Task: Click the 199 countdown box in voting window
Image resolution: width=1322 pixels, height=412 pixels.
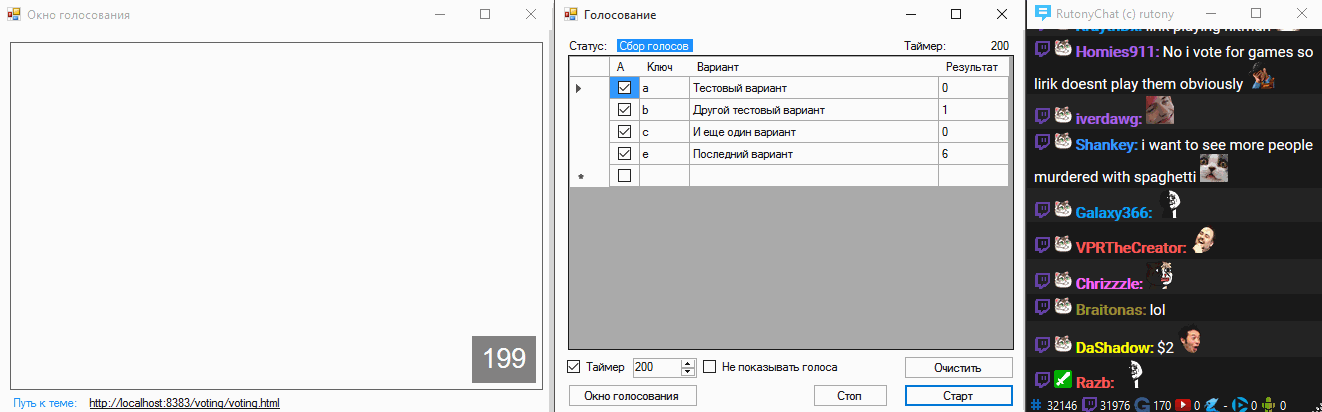Action: tap(504, 359)
